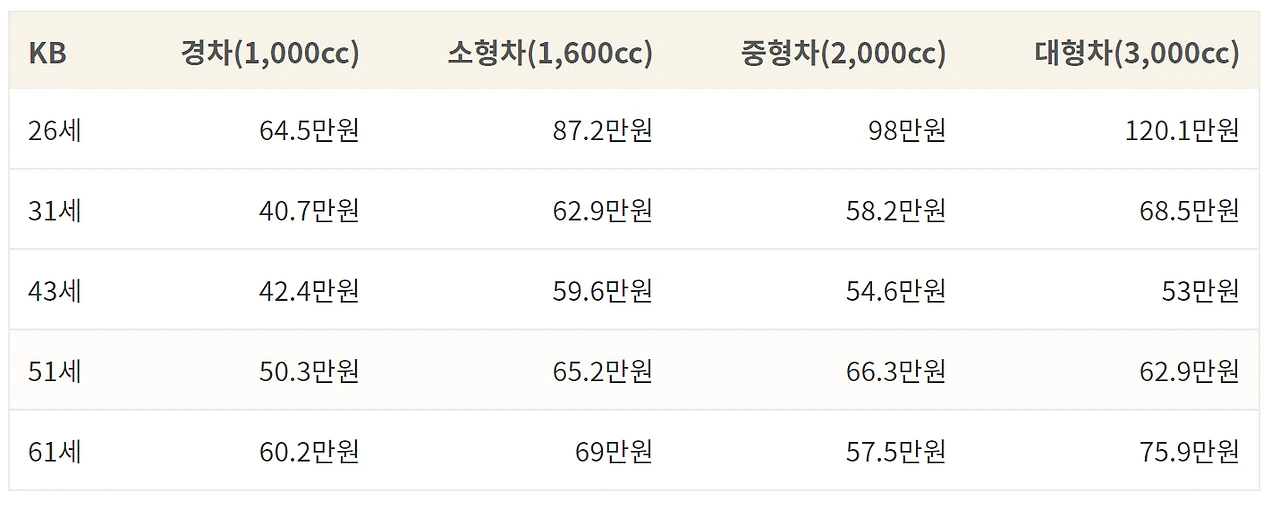This screenshot has width=1280, height=508.
Task: Click the 75.9만원 cell
Action: click(x=1190, y=452)
